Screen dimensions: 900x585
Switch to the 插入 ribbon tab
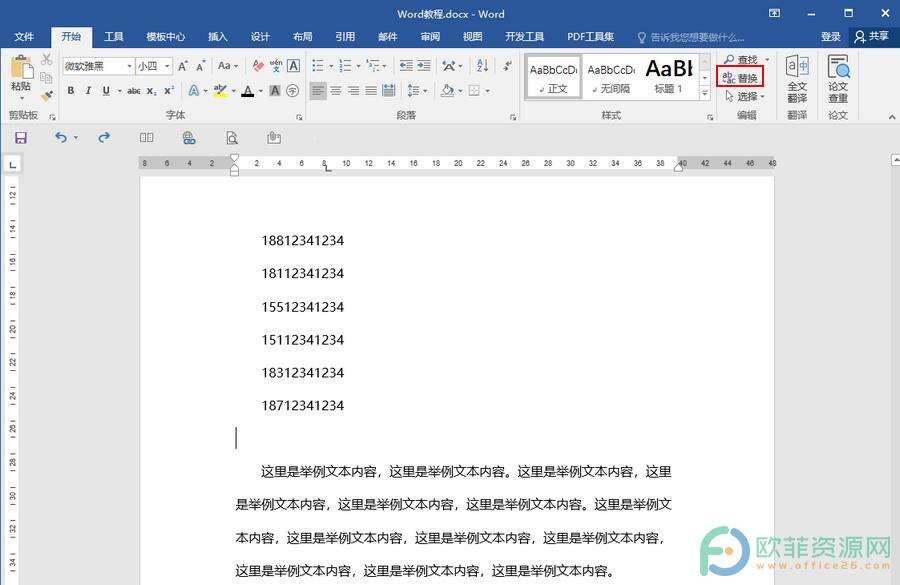point(217,37)
